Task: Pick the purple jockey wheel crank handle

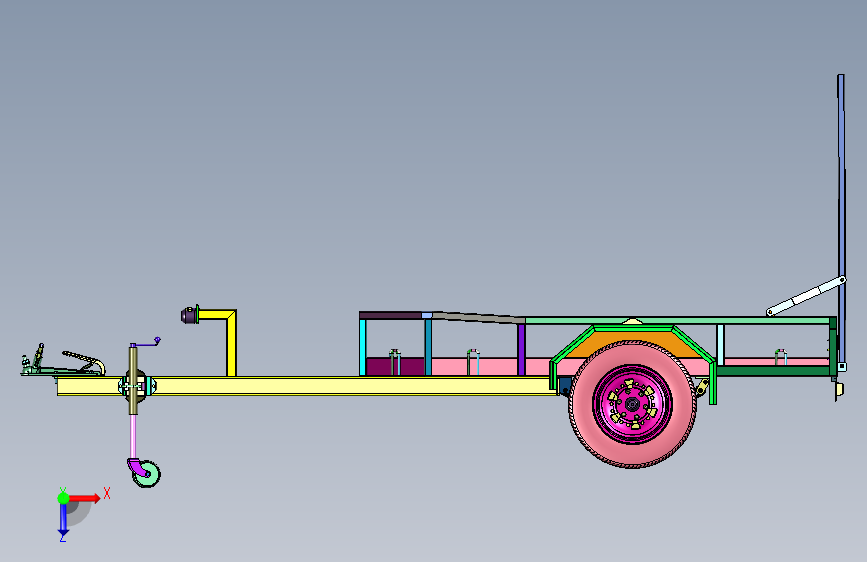Action: point(147,343)
